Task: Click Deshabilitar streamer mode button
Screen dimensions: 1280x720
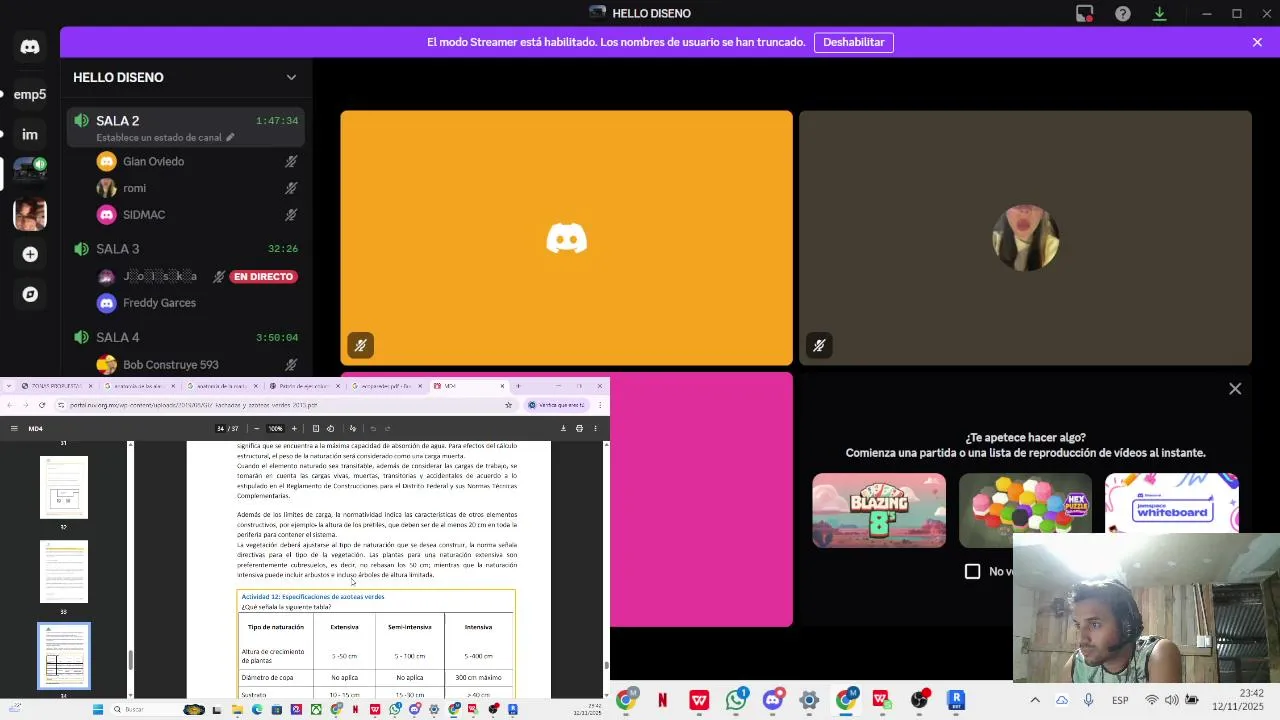Action: (x=853, y=42)
